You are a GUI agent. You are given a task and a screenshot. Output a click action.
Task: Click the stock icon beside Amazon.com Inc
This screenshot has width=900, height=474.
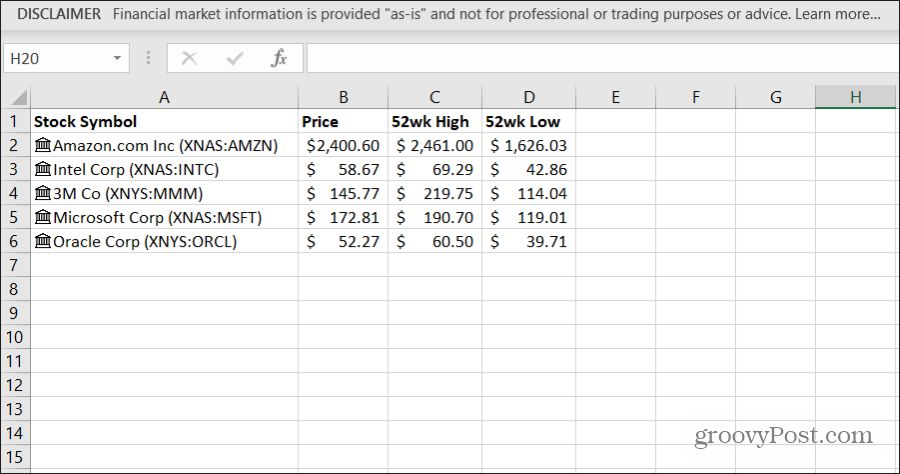(x=43, y=146)
